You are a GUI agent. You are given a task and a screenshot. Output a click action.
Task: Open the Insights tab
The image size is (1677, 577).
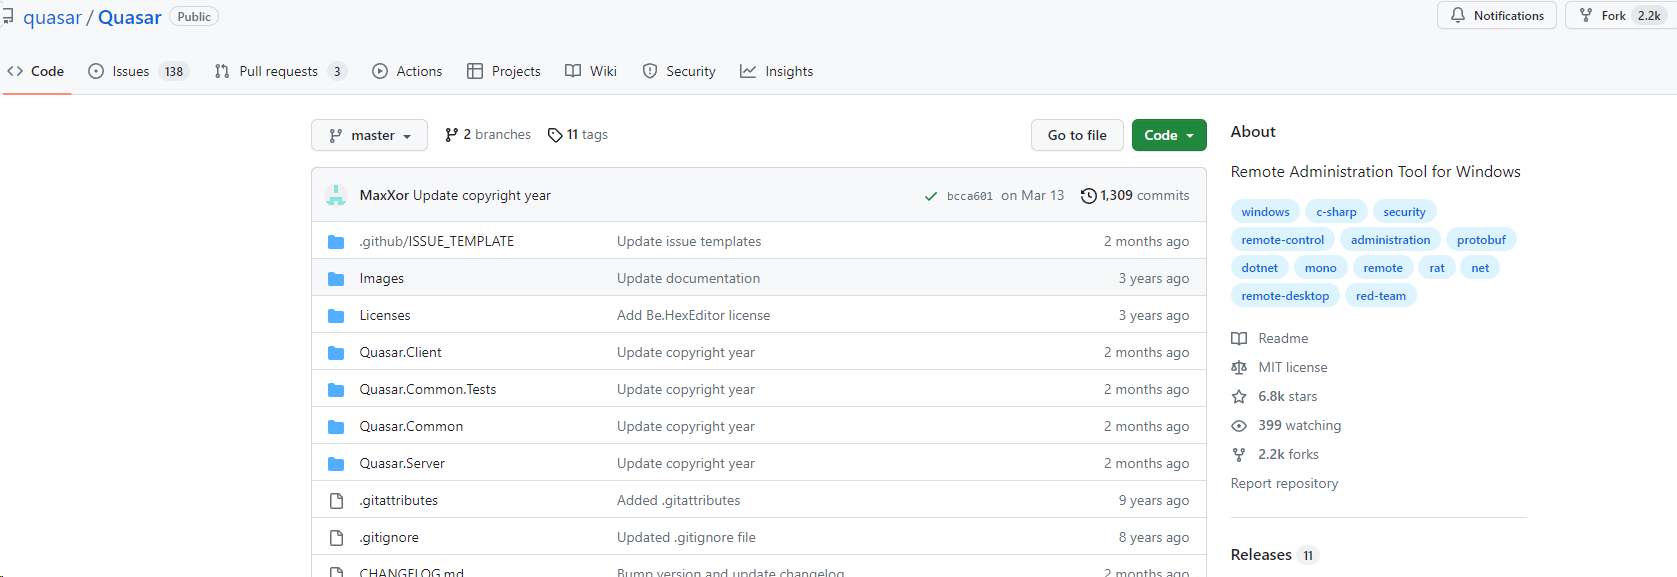click(x=777, y=71)
